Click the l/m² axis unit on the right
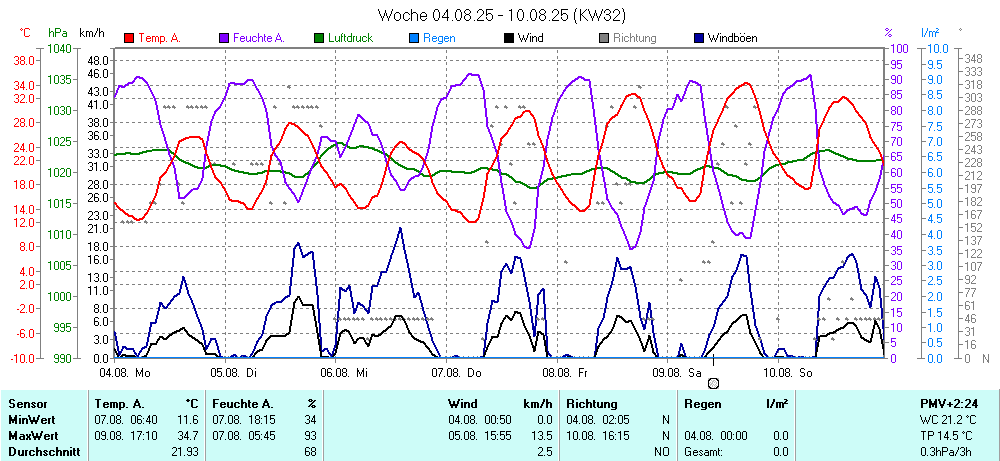Screen dimensions: 1000x461 (931, 33)
